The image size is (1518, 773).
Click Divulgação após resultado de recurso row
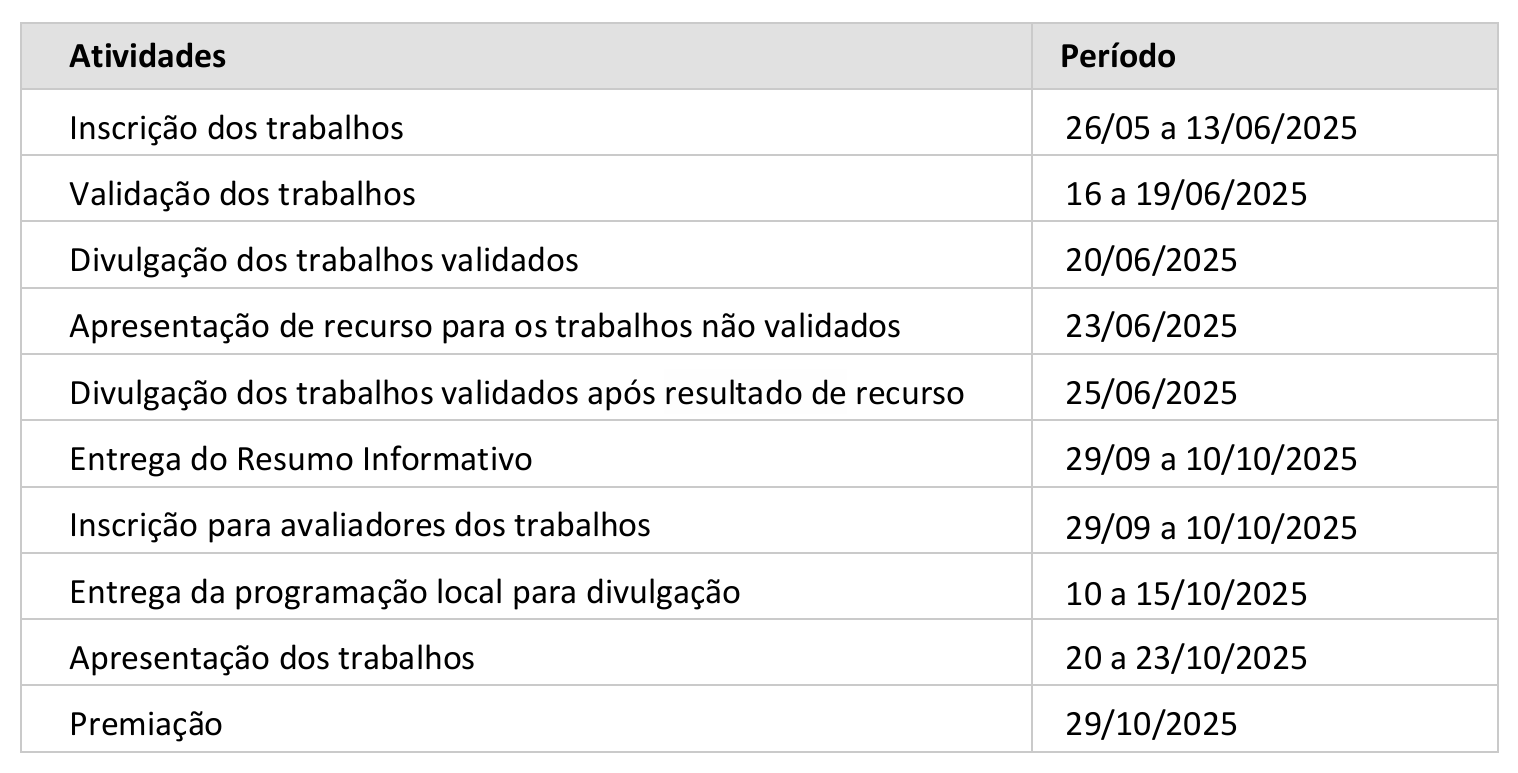tap(759, 387)
